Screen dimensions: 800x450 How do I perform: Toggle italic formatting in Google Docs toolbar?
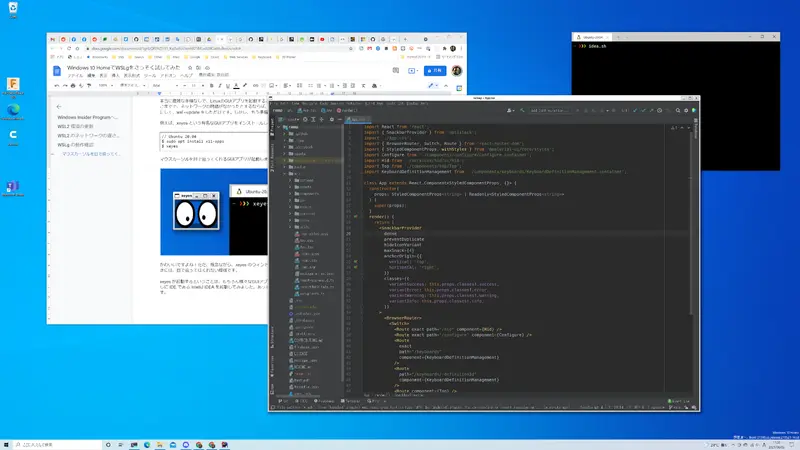click(220, 86)
